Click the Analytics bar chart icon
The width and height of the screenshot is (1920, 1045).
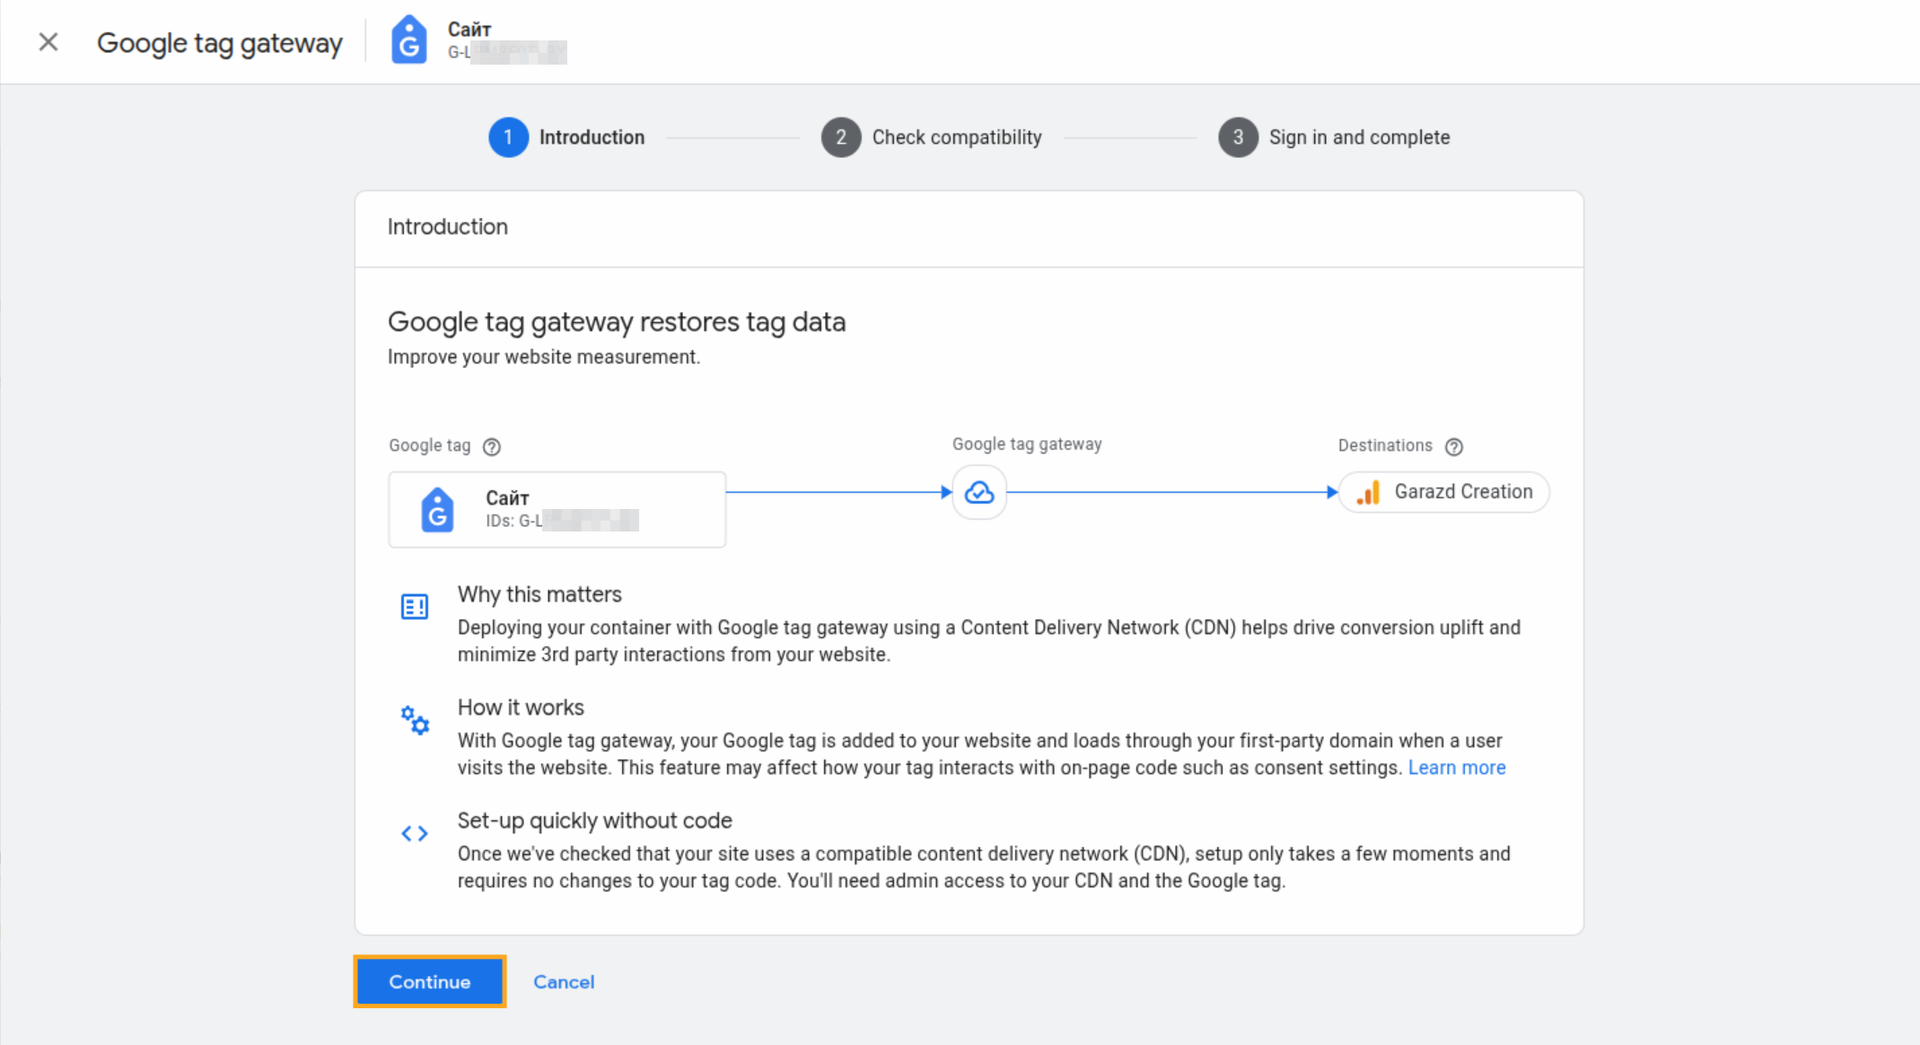click(1368, 492)
